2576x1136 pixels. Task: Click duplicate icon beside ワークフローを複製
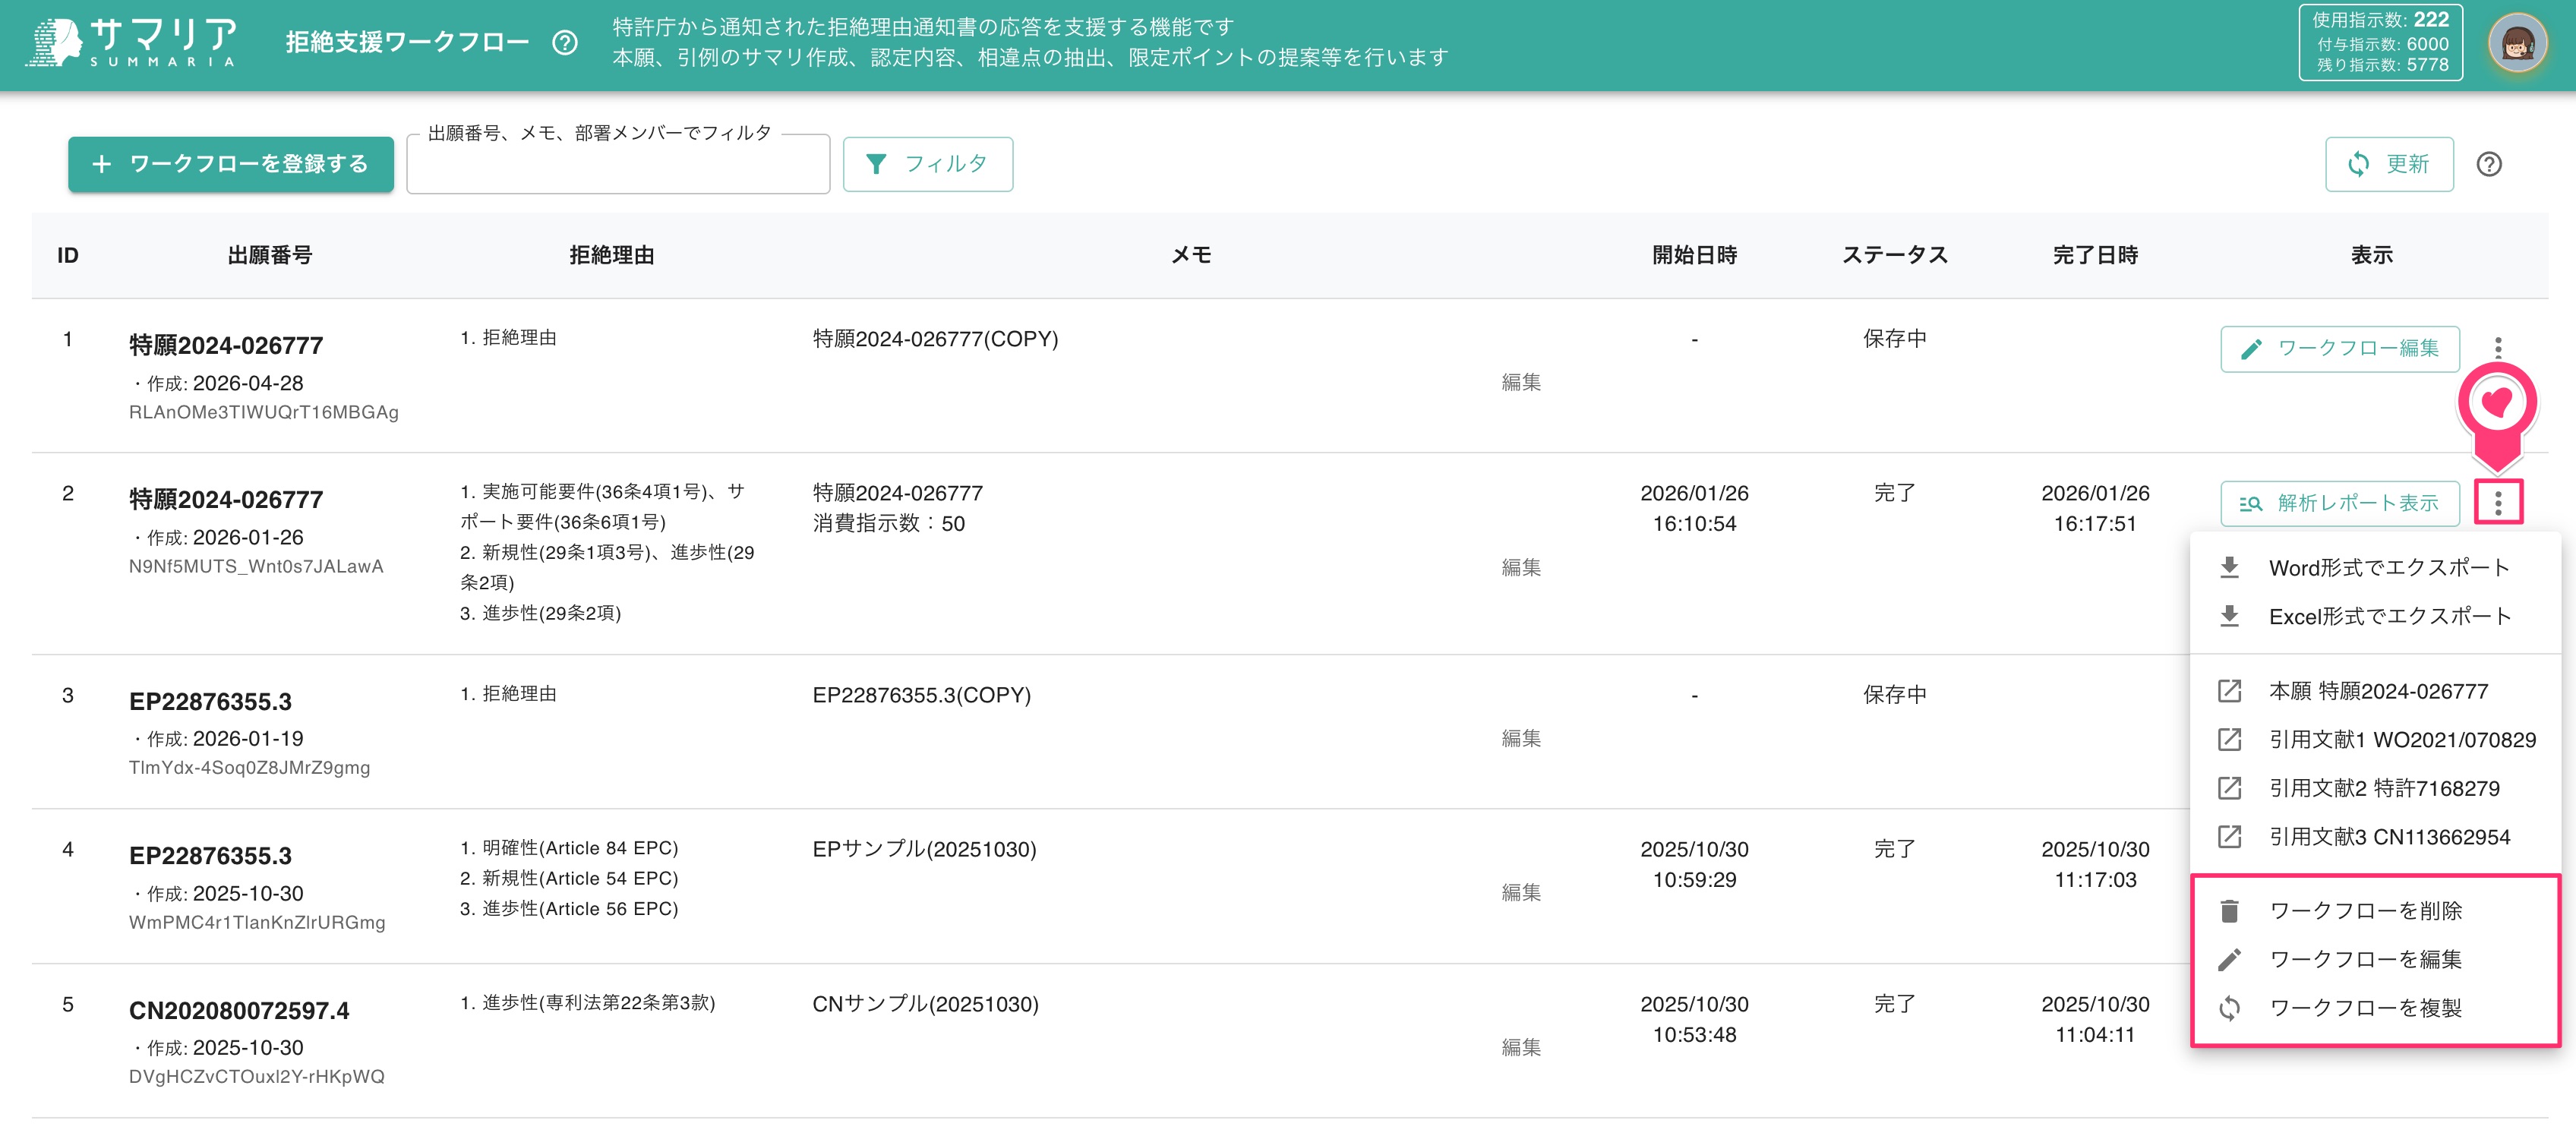[2229, 1008]
